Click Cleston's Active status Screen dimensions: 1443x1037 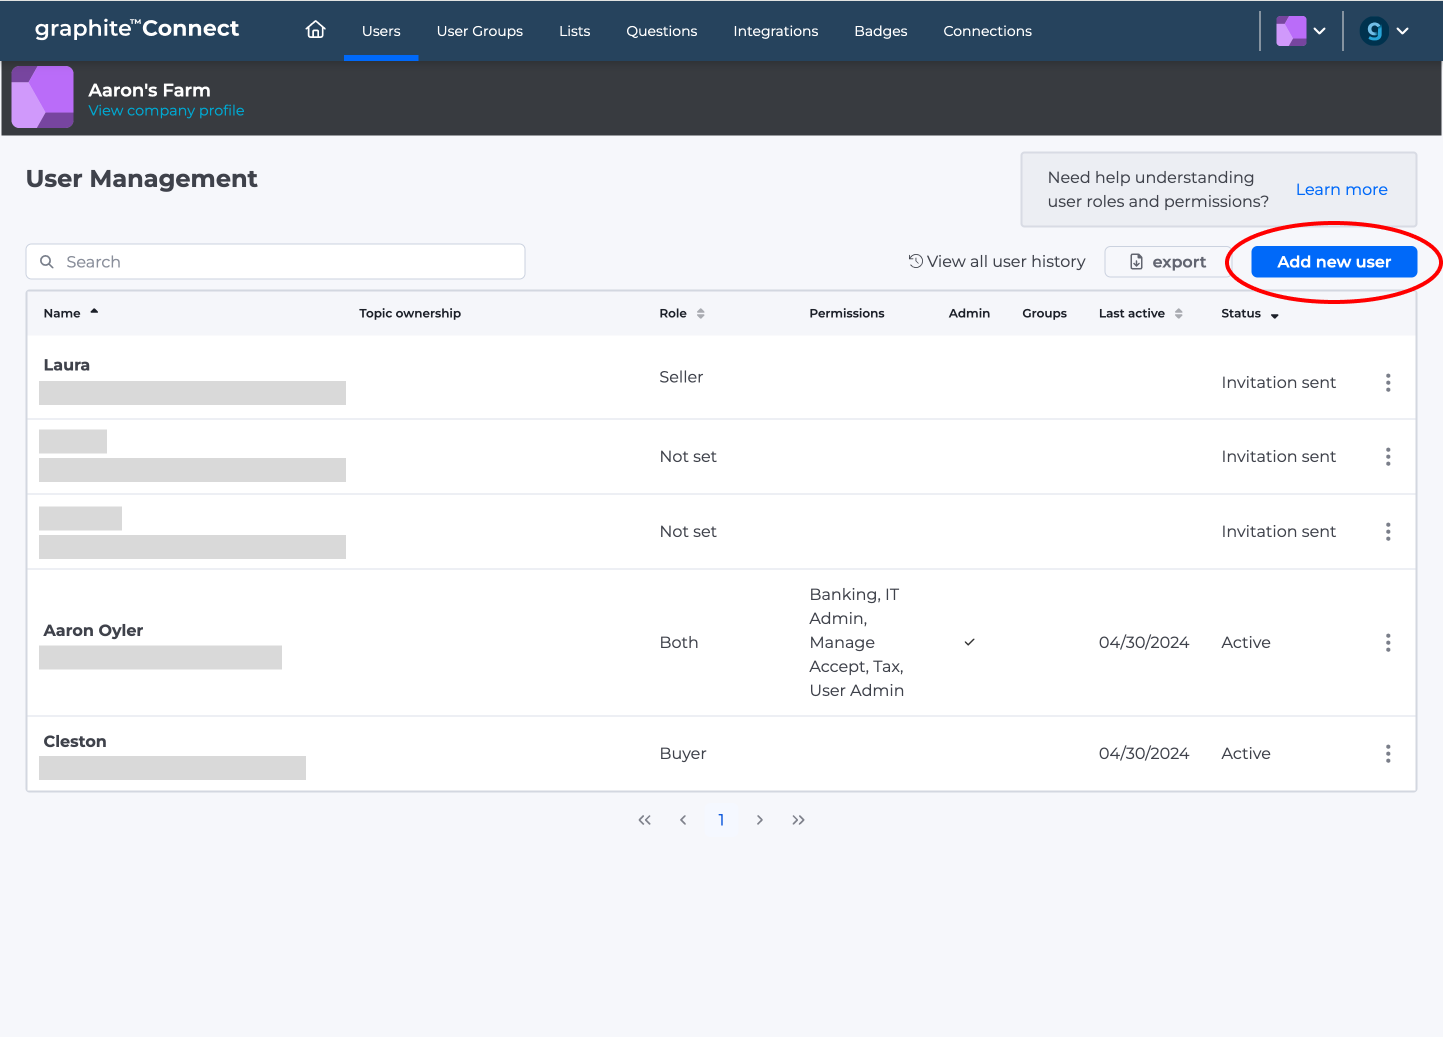[x=1246, y=754]
